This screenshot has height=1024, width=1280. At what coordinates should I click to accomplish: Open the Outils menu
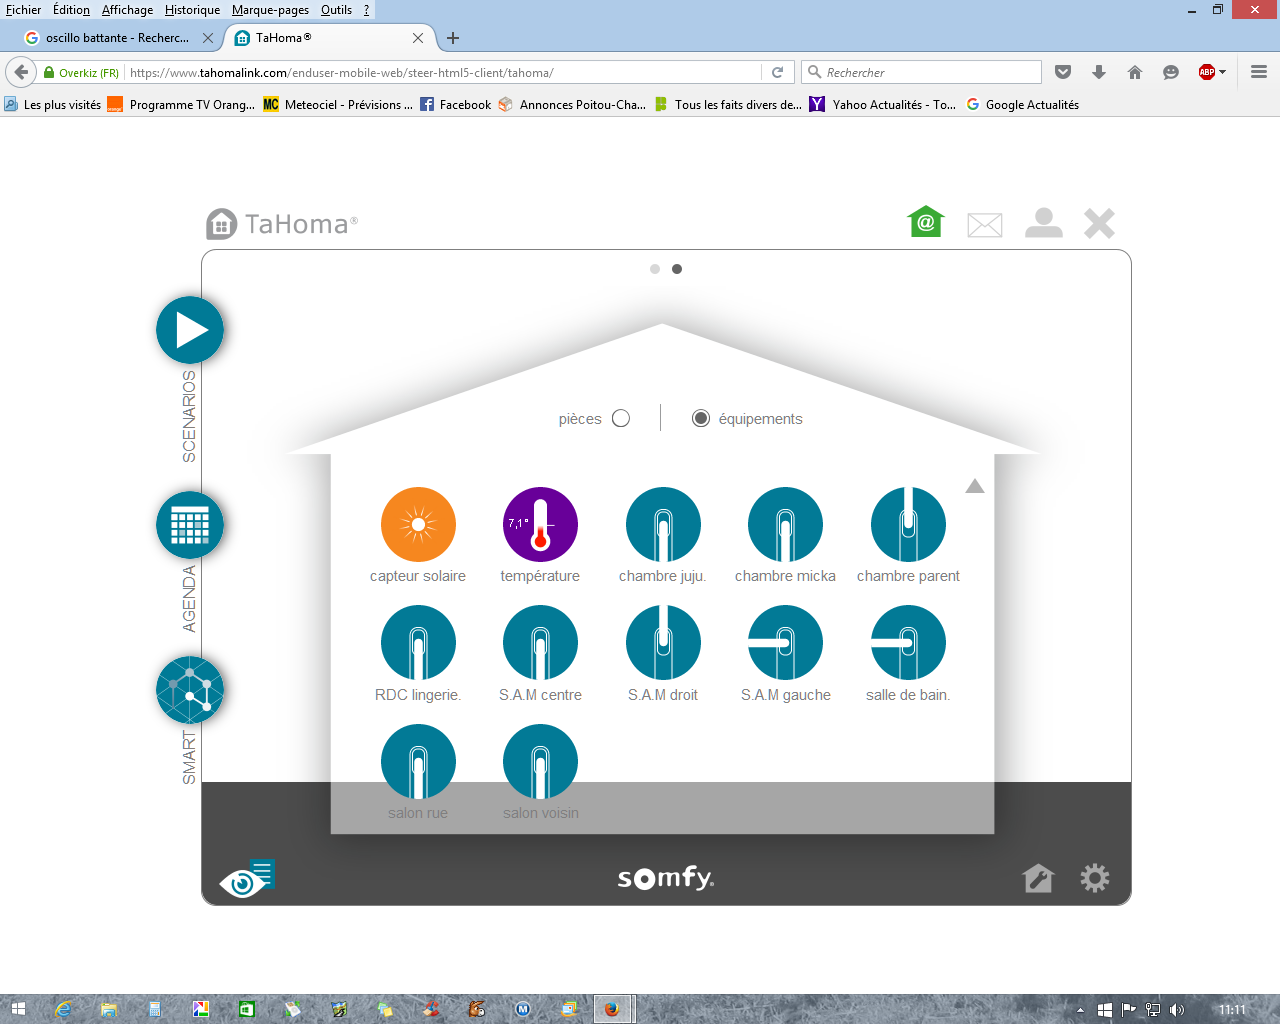tap(336, 10)
